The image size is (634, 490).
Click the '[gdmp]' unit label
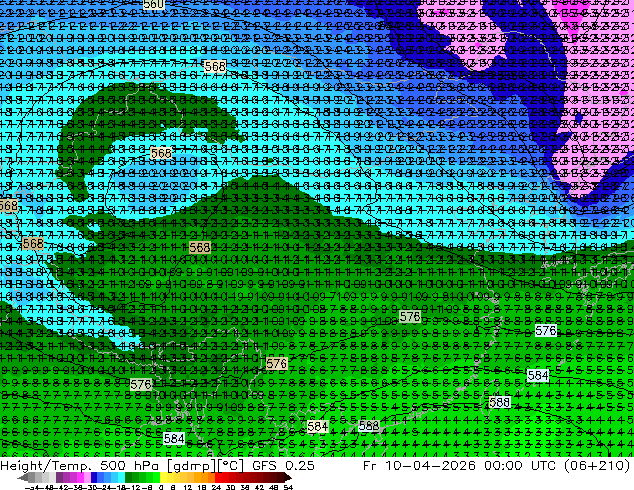coord(191,465)
